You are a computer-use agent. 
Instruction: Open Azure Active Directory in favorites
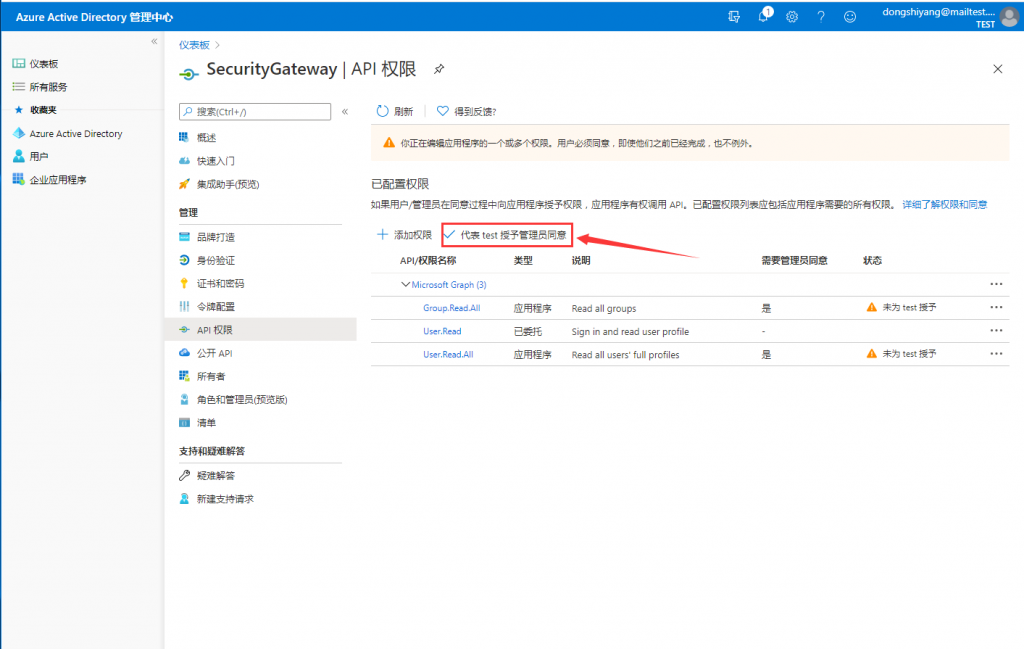click(x=75, y=133)
